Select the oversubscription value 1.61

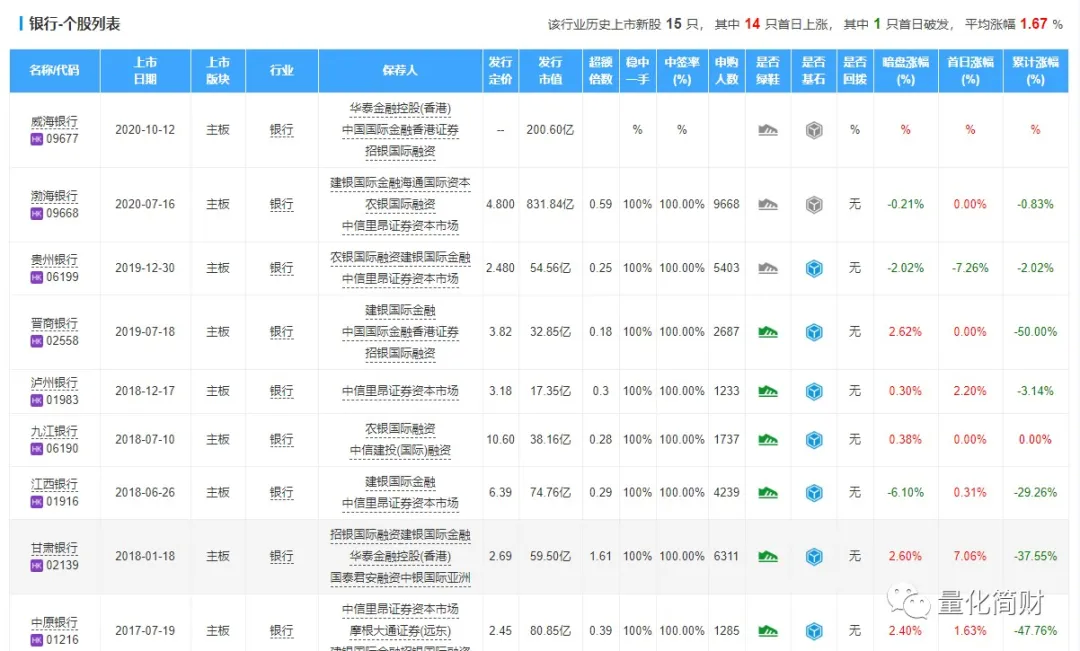pos(601,556)
